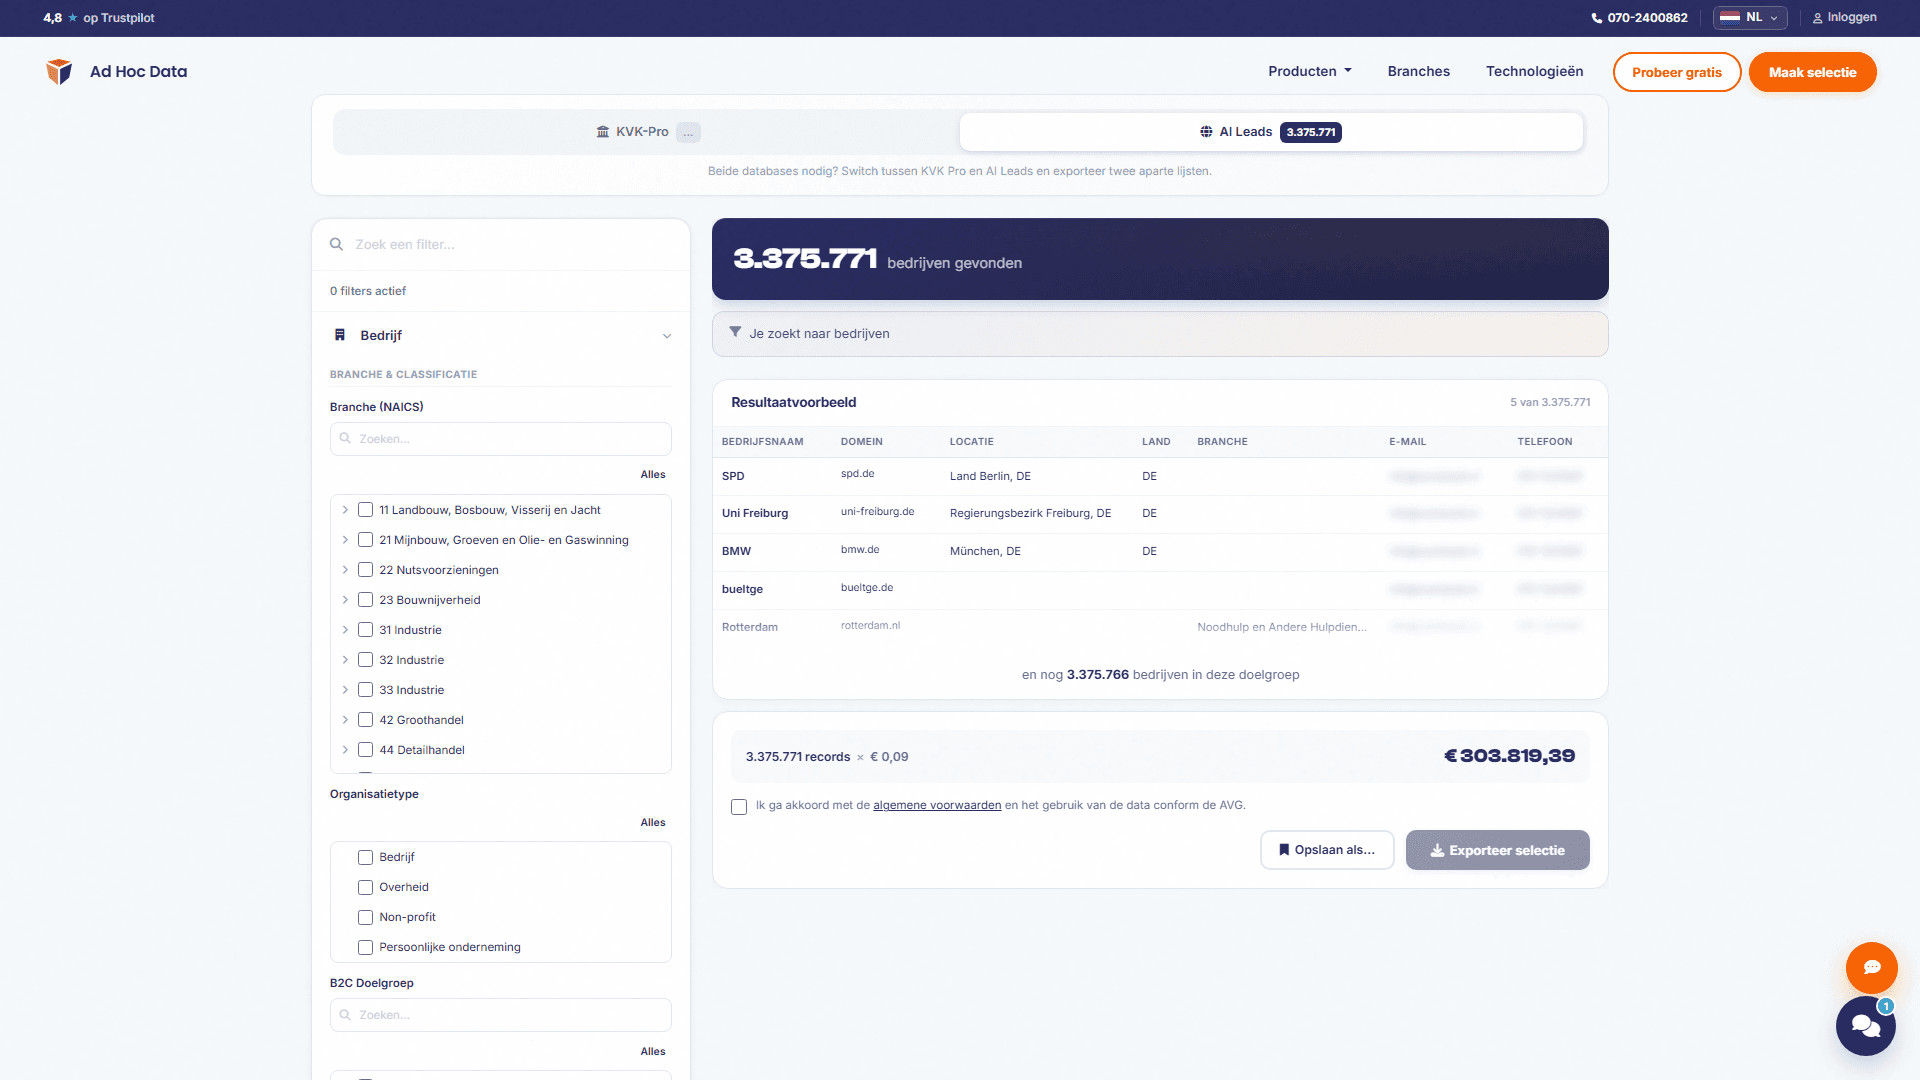Check the Persoonlijke onderneming checkbox
1920x1080 pixels.
pyautogui.click(x=366, y=947)
